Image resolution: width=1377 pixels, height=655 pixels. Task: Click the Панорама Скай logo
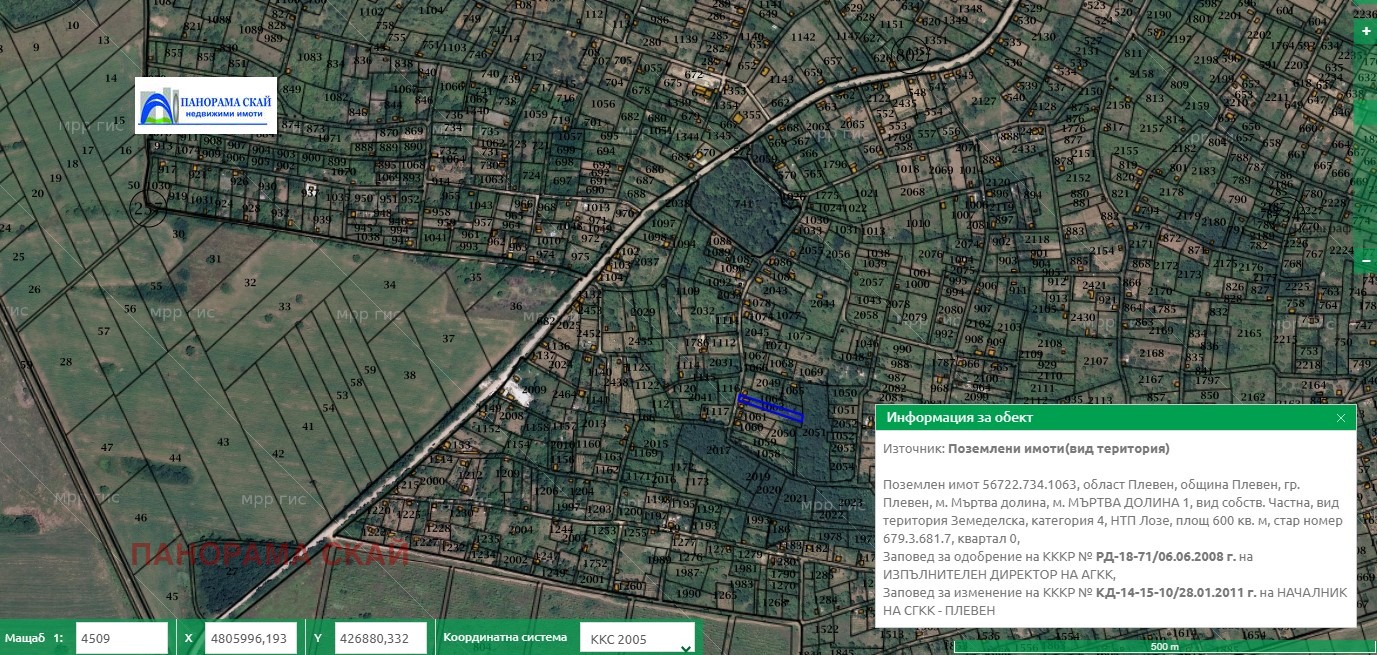click(206, 105)
